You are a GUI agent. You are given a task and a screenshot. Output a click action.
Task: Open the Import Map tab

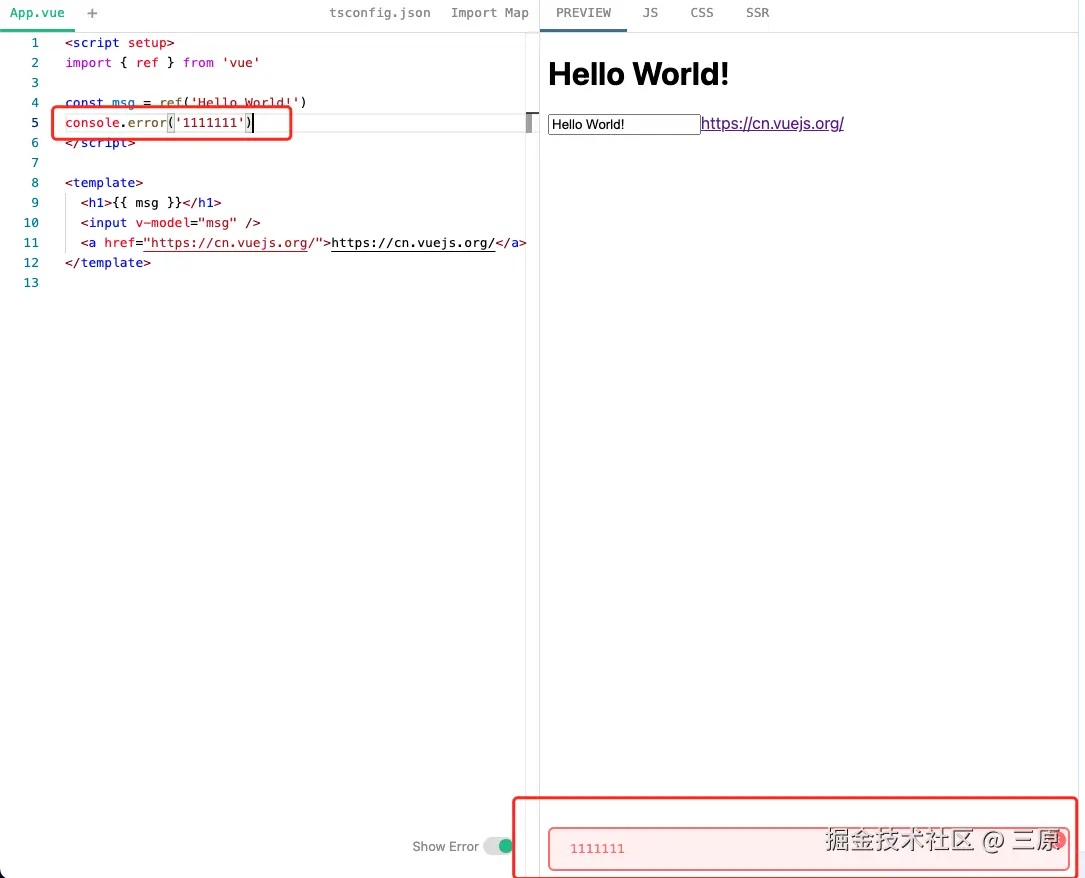pos(489,13)
